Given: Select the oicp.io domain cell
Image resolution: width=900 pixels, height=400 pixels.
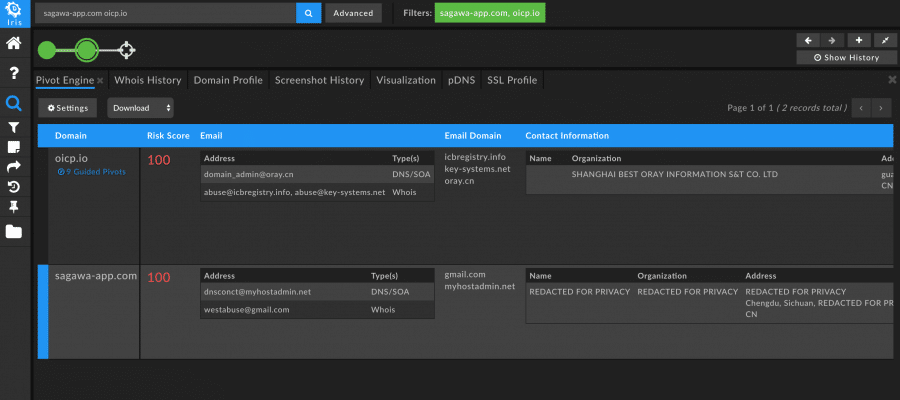Looking at the screenshot, I should (x=71, y=158).
